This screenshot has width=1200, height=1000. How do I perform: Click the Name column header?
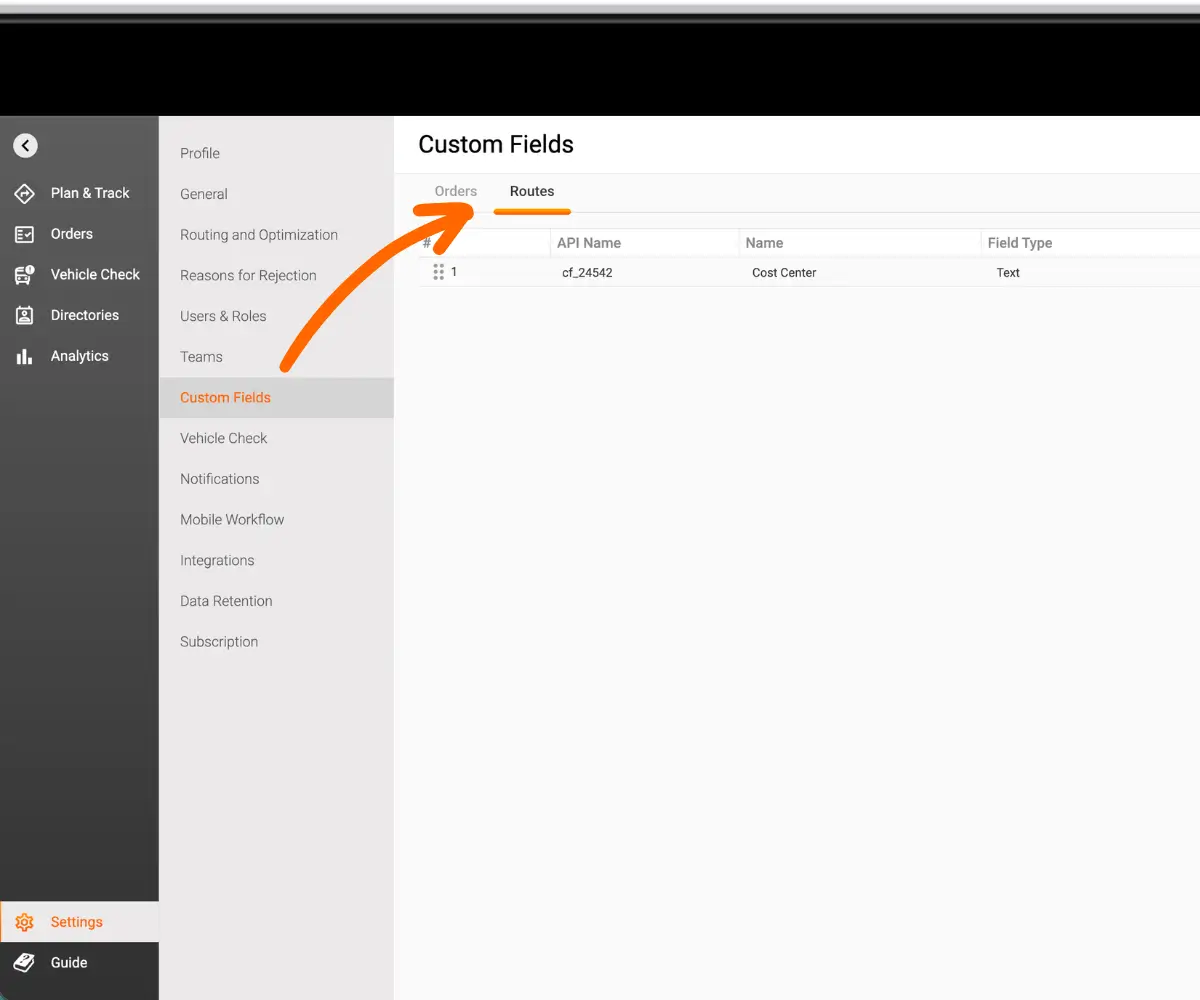coord(764,243)
